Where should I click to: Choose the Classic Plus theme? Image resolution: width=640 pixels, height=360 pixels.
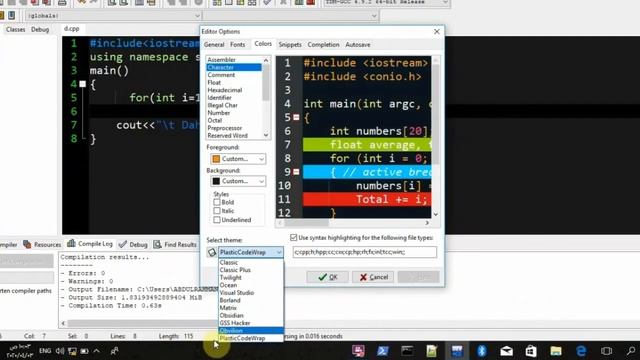[x=251, y=270]
